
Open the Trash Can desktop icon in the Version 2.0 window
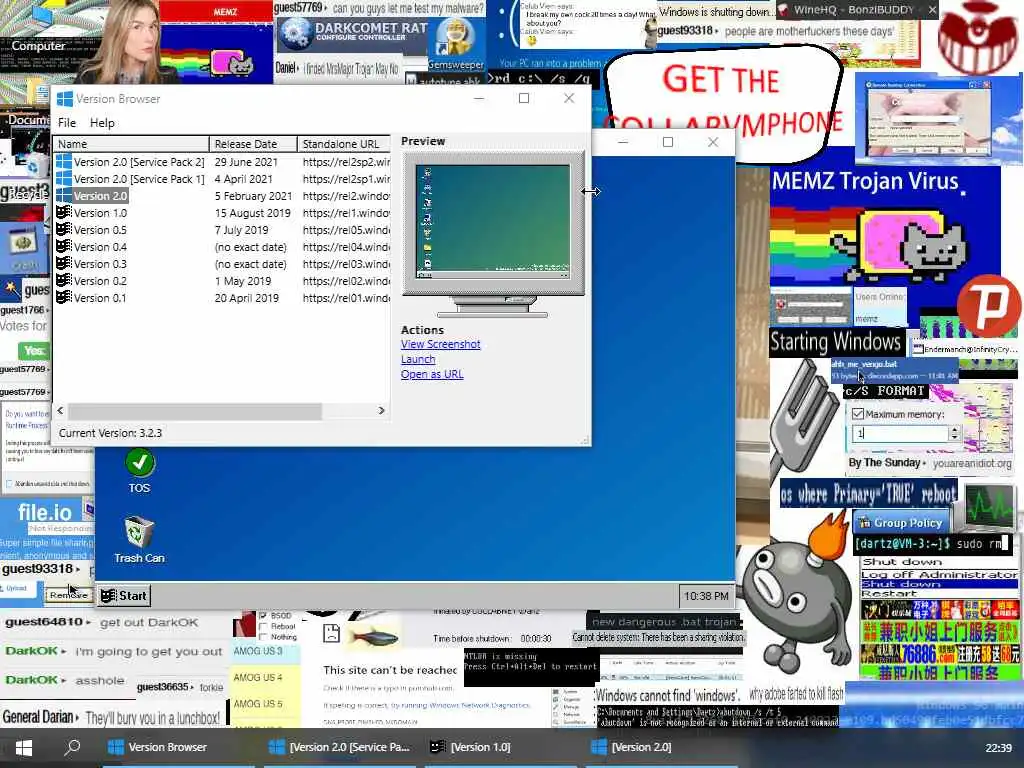click(139, 539)
